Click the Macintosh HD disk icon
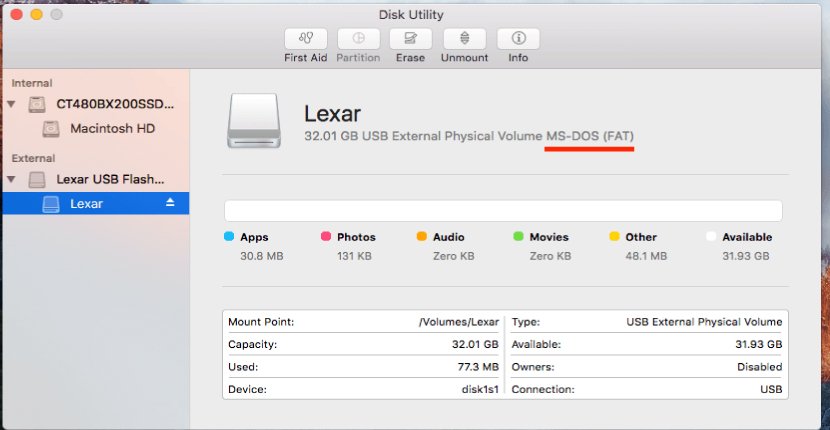 tap(51, 129)
